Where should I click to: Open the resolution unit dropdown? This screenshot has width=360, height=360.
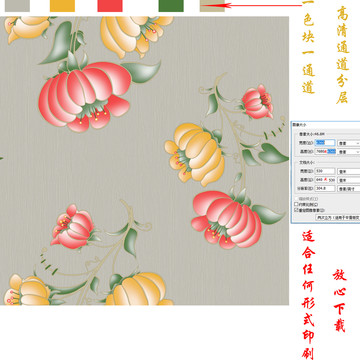(x=349, y=189)
